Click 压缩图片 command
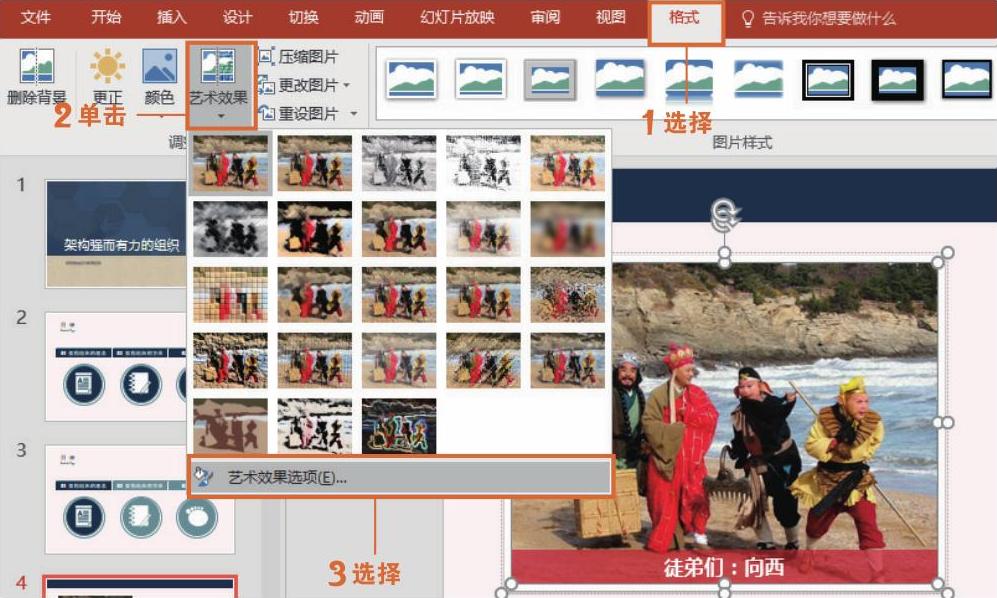The width and height of the screenshot is (997, 598). point(298,57)
